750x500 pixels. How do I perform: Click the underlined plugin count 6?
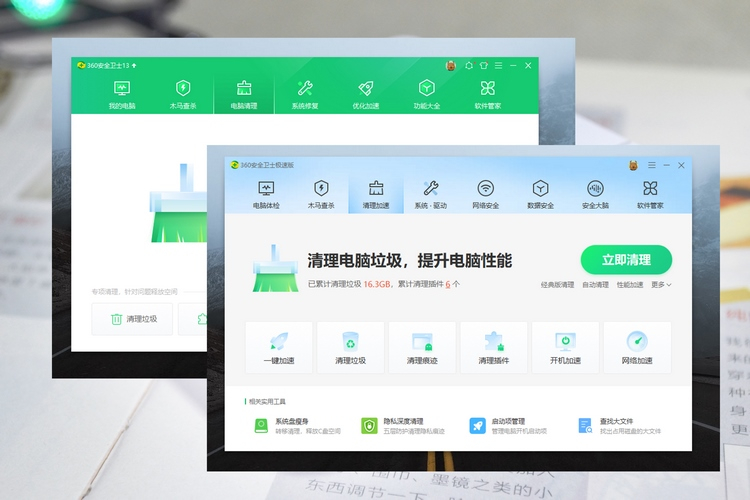coord(448,284)
